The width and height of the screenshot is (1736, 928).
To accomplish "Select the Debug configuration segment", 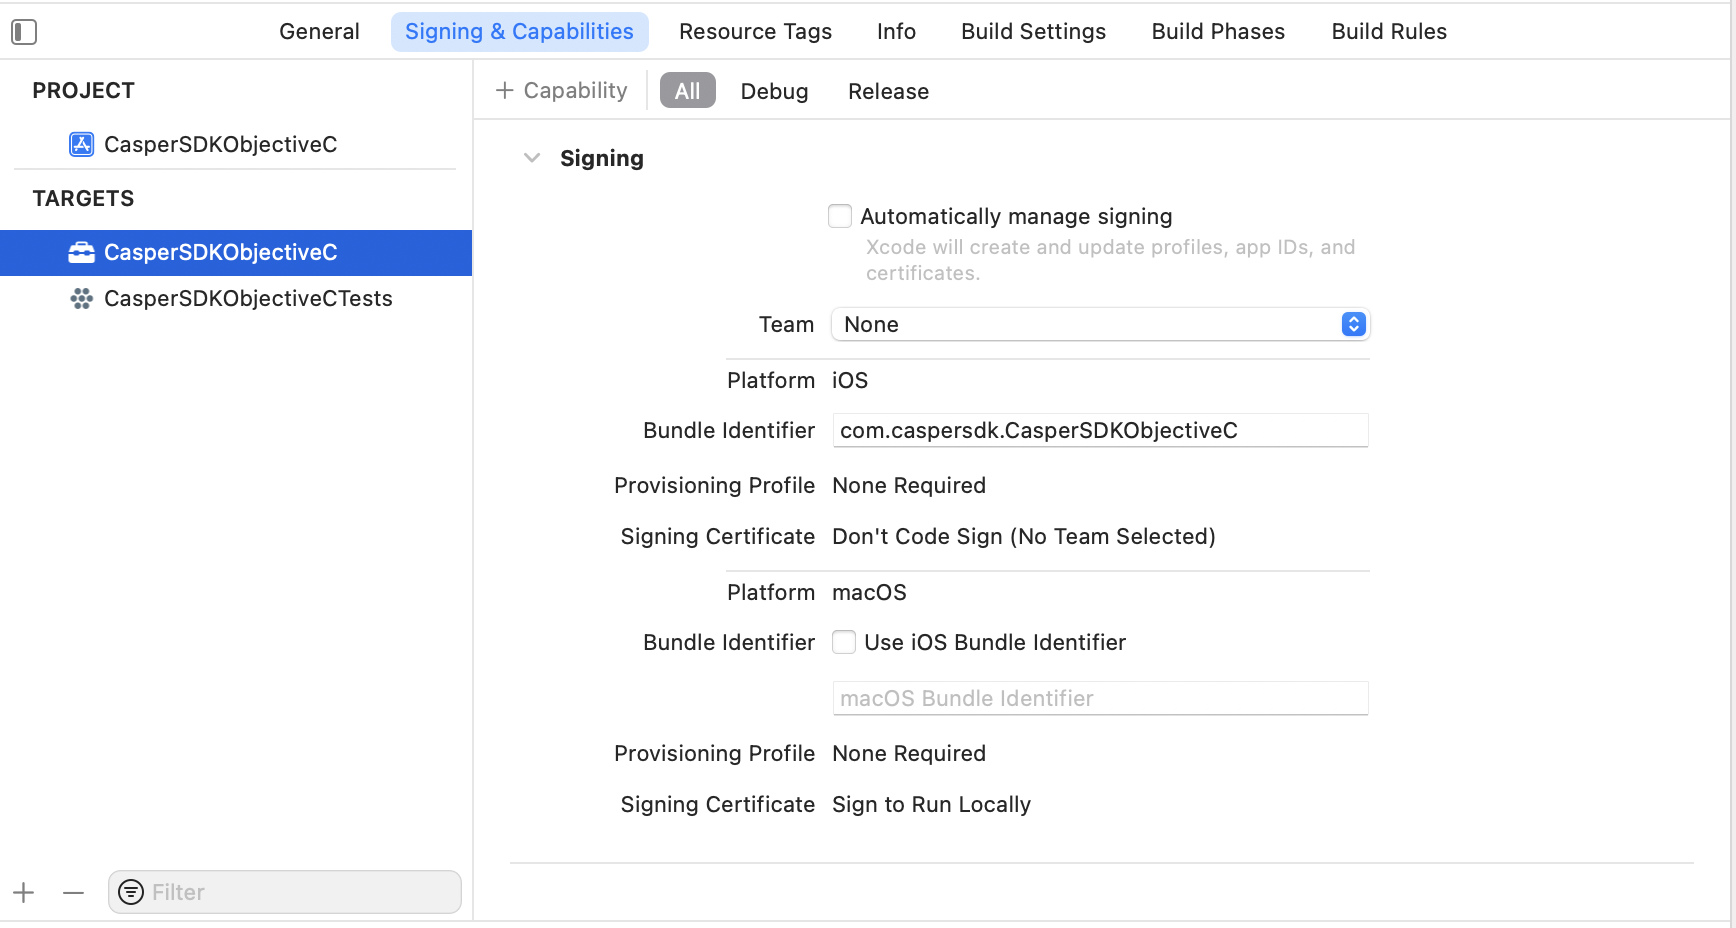I will click(x=774, y=91).
